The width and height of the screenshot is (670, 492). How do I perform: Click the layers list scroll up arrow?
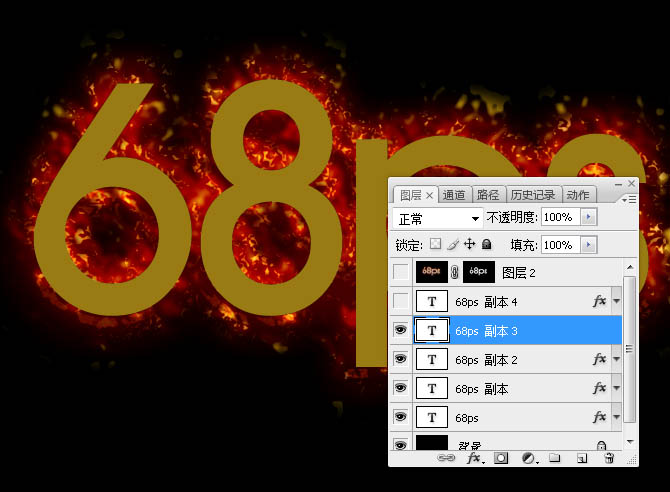630,267
